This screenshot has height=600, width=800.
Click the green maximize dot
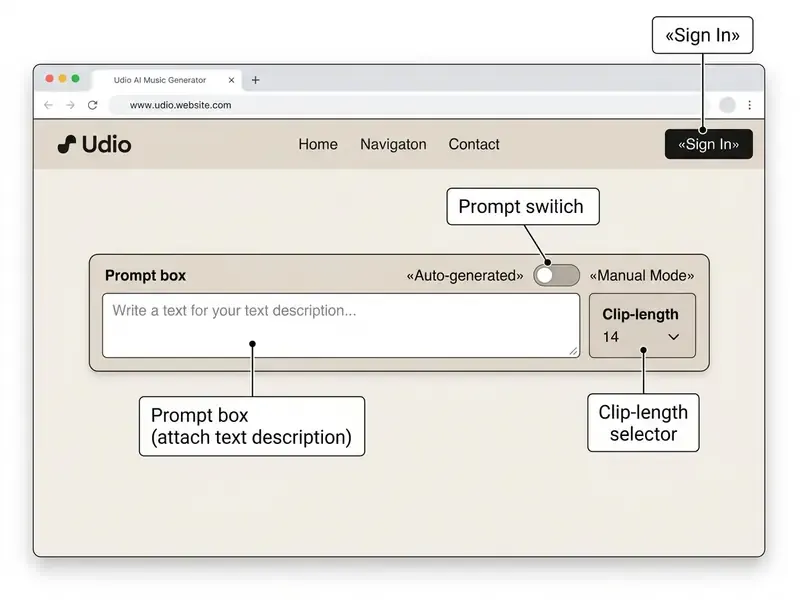76,79
